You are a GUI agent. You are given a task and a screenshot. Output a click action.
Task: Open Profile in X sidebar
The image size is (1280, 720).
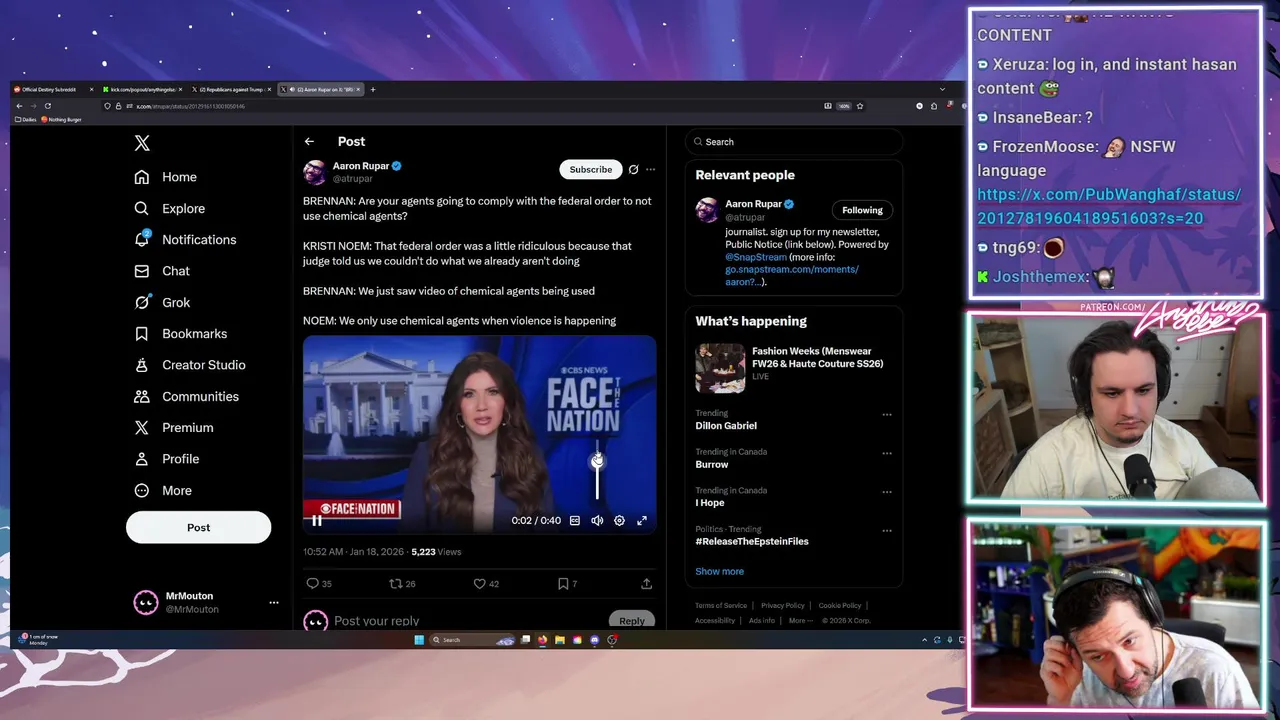(x=167, y=459)
